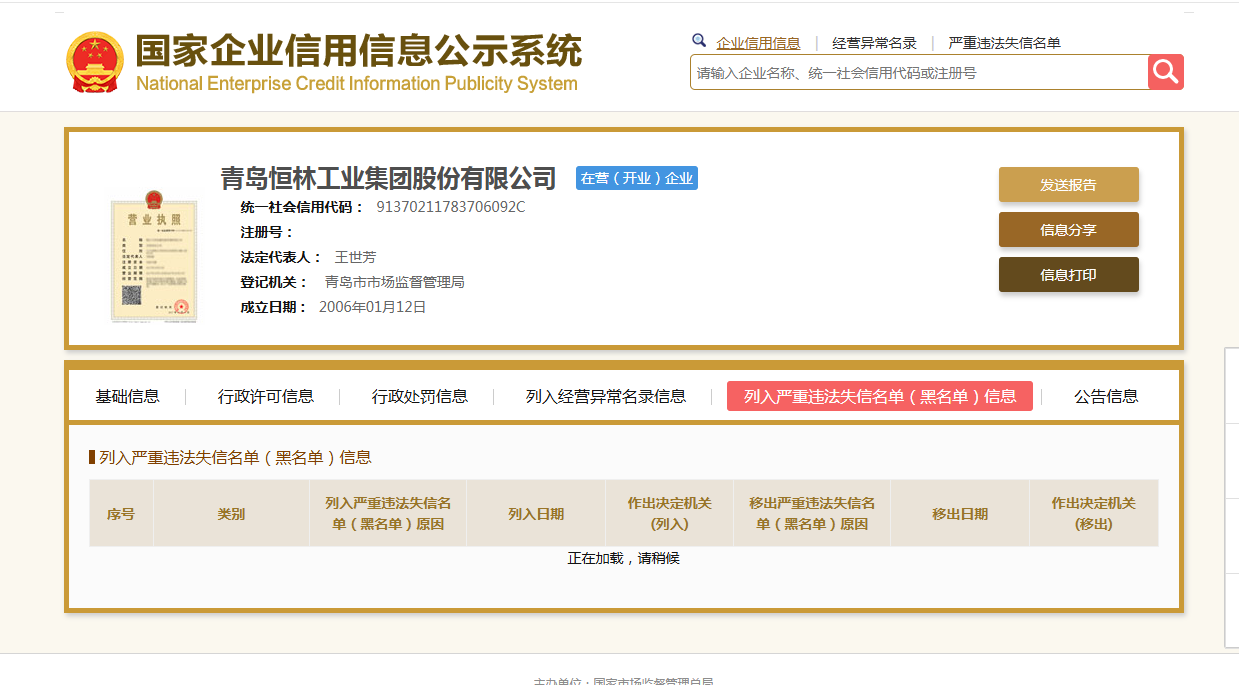The image size is (1239, 685).
Task: Click the registration authority 青岛市市场监督管理局
Action: pyautogui.click(x=394, y=282)
